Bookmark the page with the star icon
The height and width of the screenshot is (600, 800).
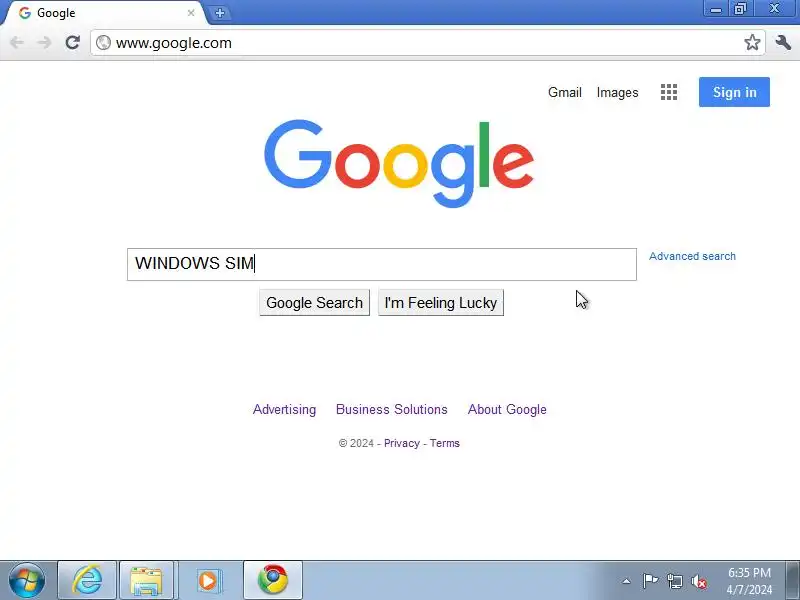752,42
